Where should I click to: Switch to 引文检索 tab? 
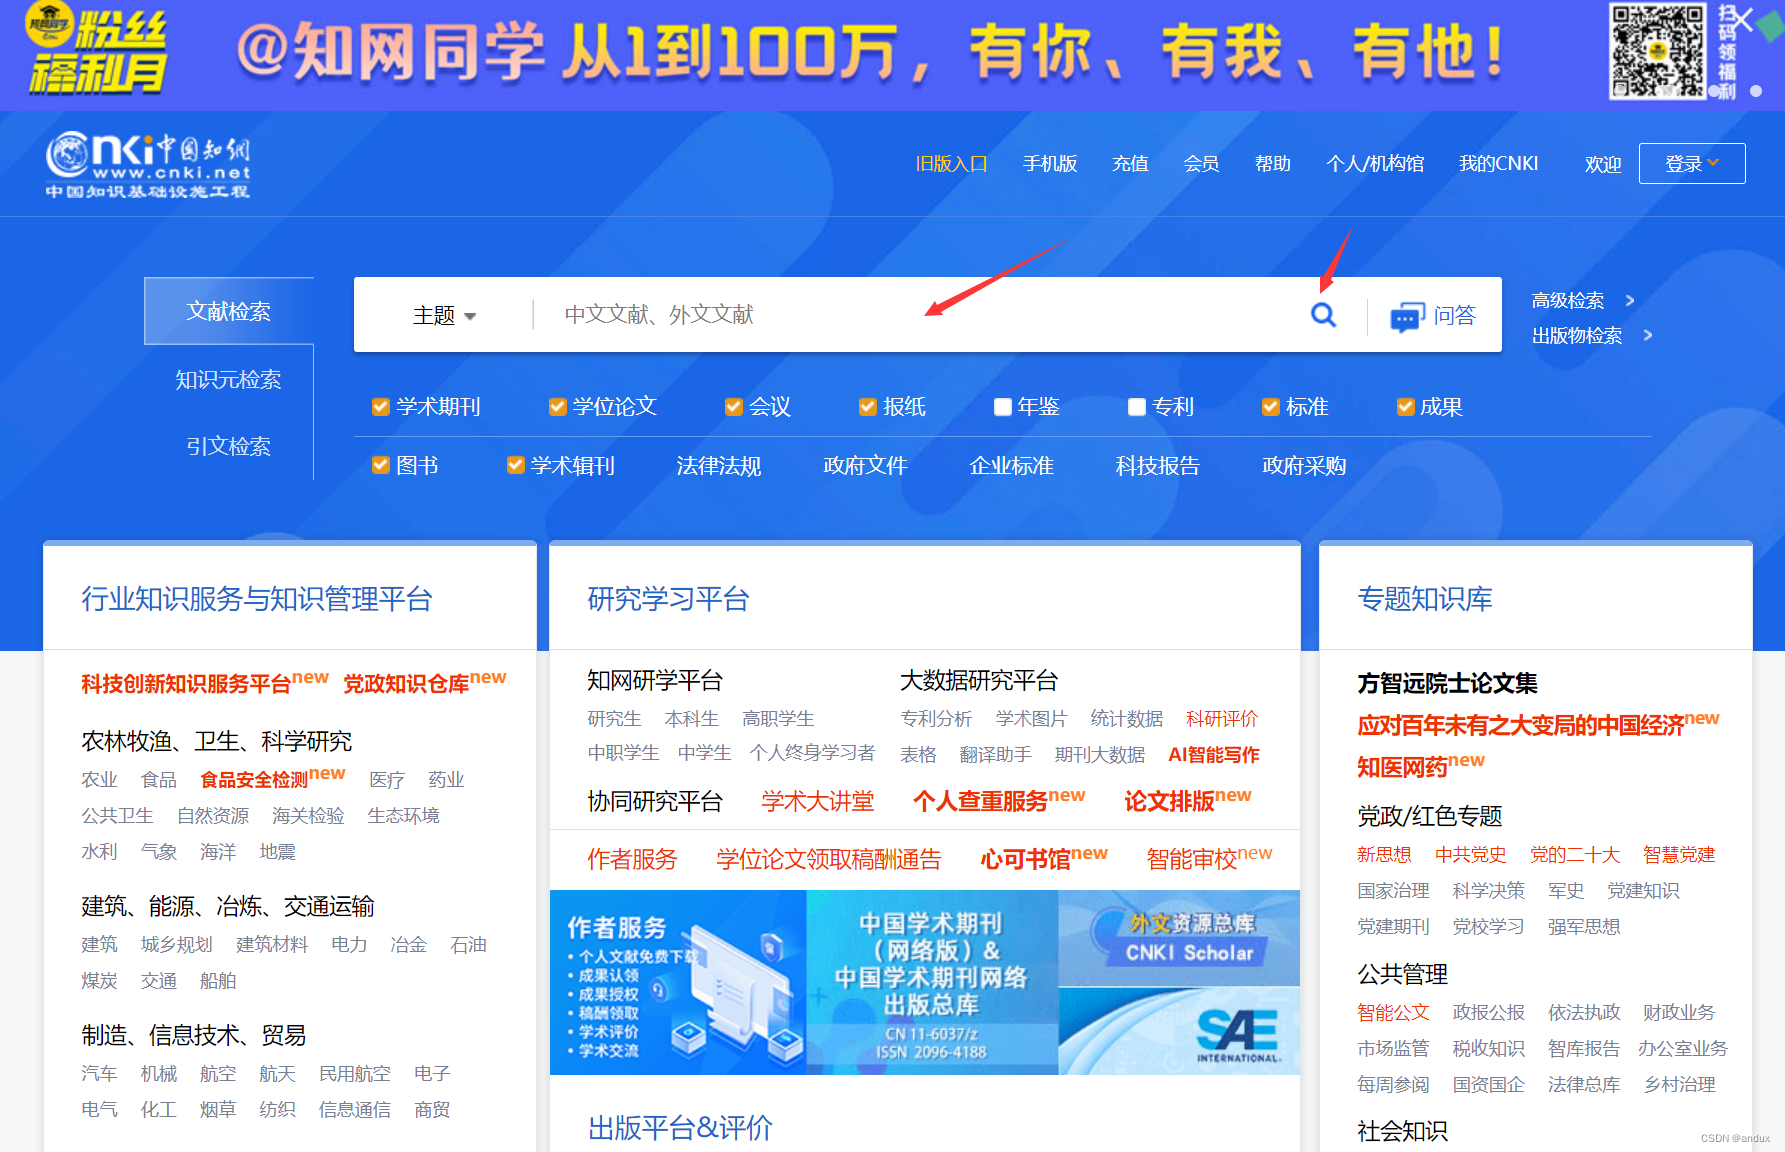coord(228,446)
